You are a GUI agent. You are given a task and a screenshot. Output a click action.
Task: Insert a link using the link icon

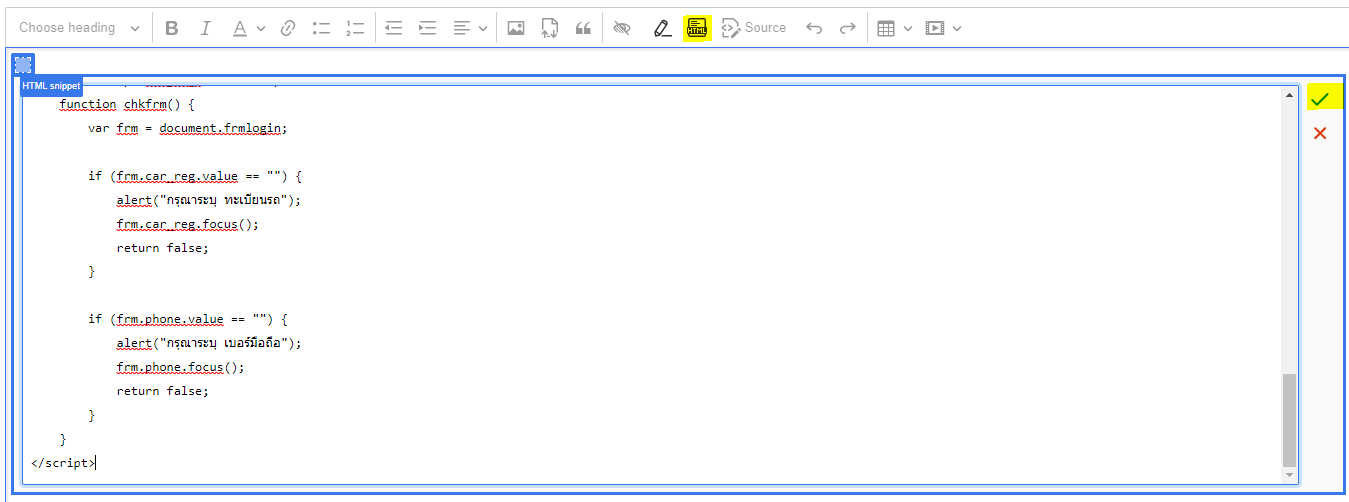click(288, 28)
